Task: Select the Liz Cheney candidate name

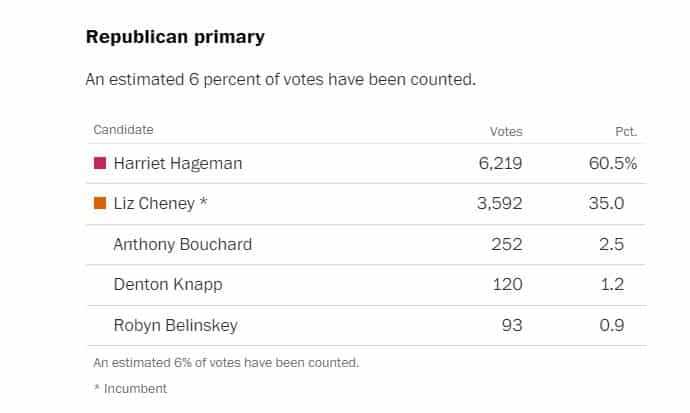Action: click(154, 204)
